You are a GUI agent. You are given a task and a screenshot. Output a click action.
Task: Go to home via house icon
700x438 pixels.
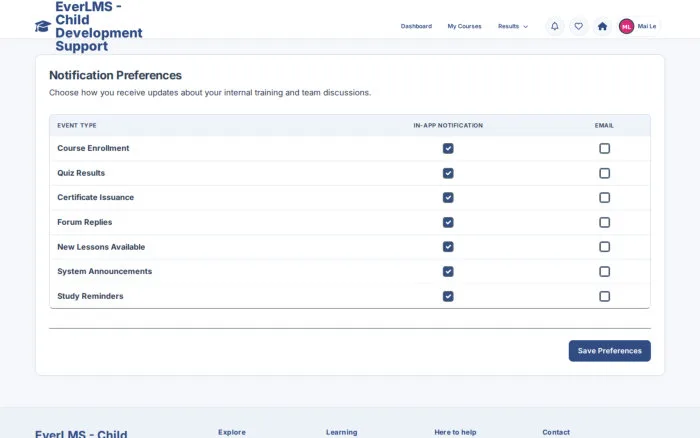(602, 26)
